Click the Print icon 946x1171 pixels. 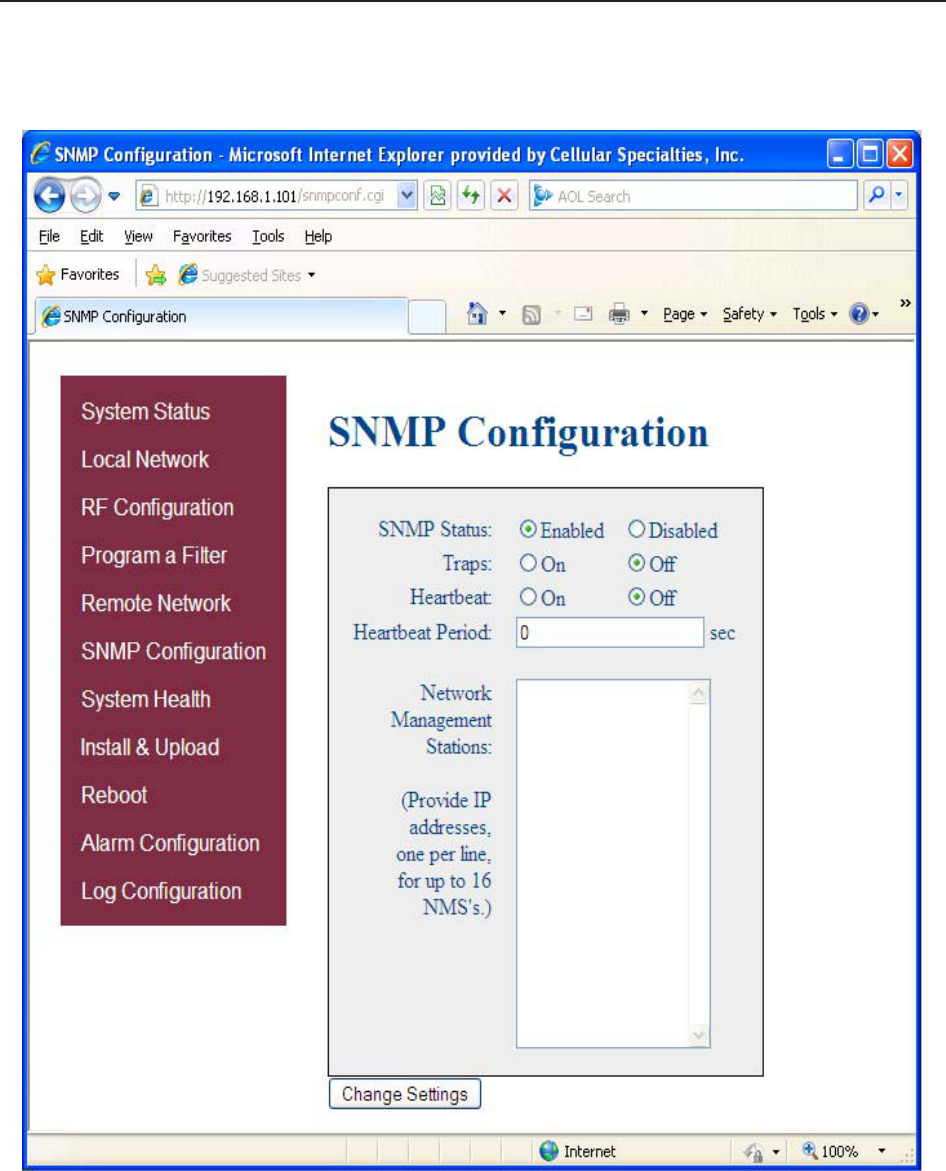(619, 314)
